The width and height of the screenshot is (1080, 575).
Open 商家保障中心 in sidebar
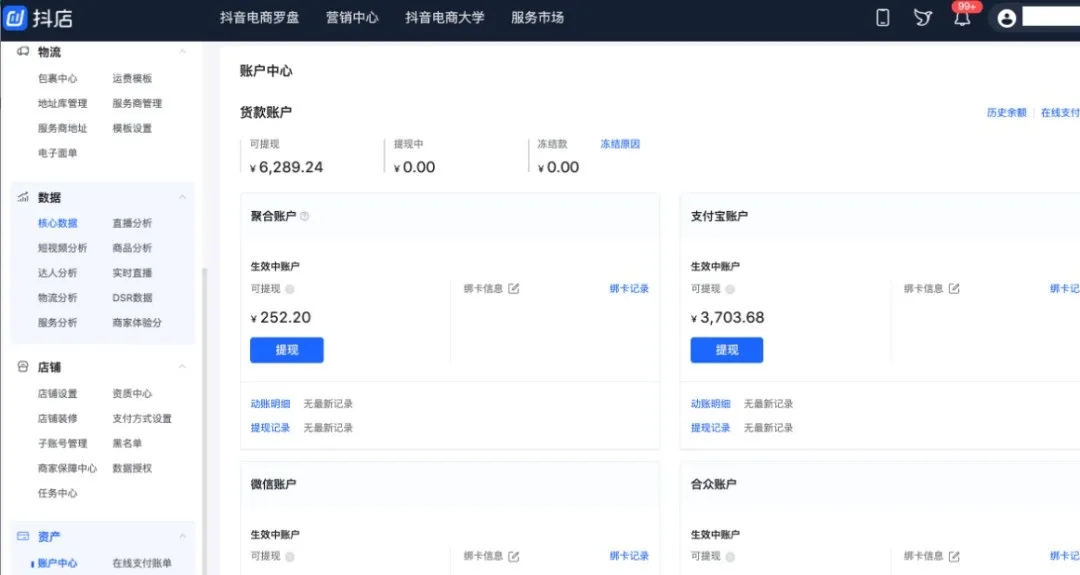(x=68, y=468)
